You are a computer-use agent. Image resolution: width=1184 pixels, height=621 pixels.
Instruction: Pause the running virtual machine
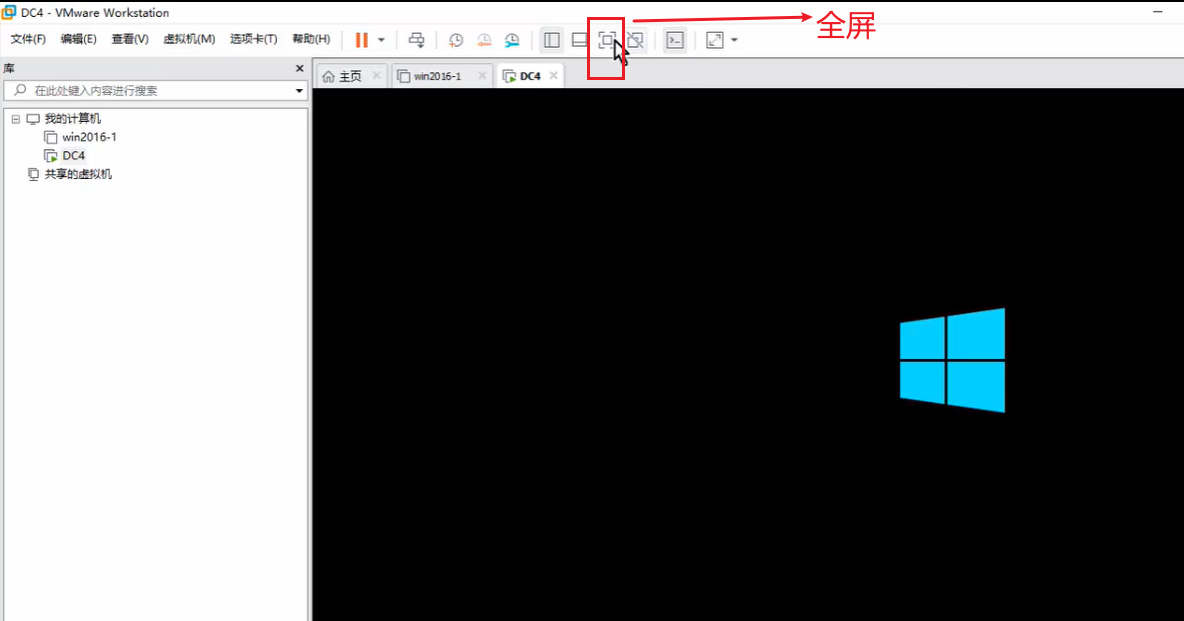(x=362, y=40)
